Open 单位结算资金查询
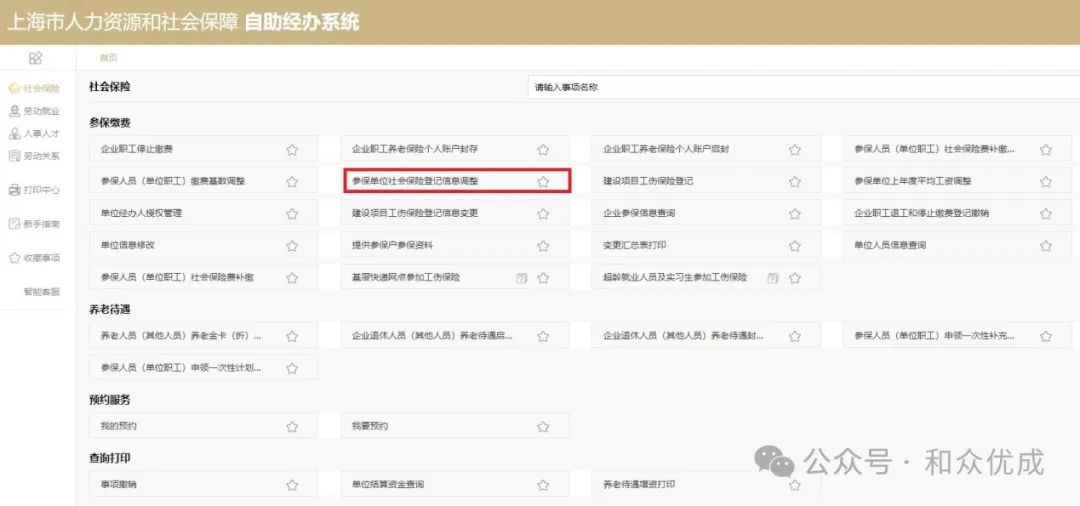This screenshot has width=1080, height=506. (x=455, y=485)
